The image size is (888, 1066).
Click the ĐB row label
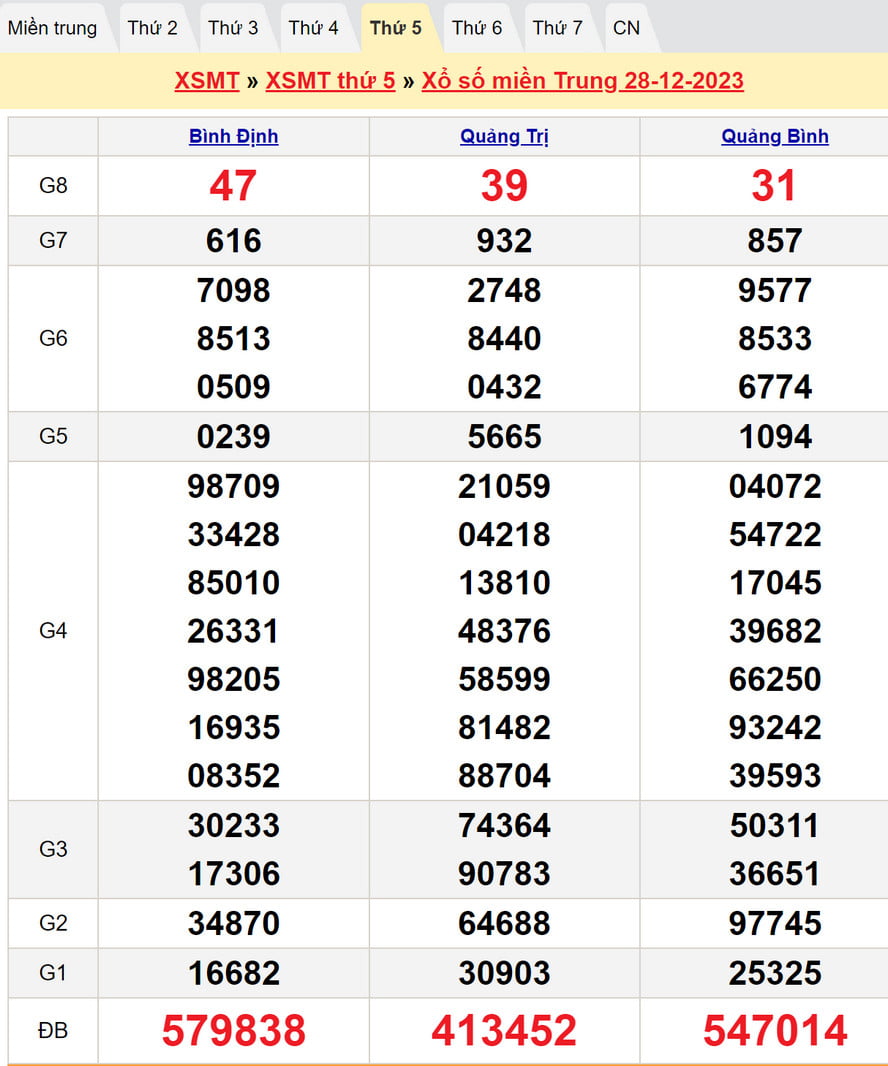pyautogui.click(x=53, y=1031)
